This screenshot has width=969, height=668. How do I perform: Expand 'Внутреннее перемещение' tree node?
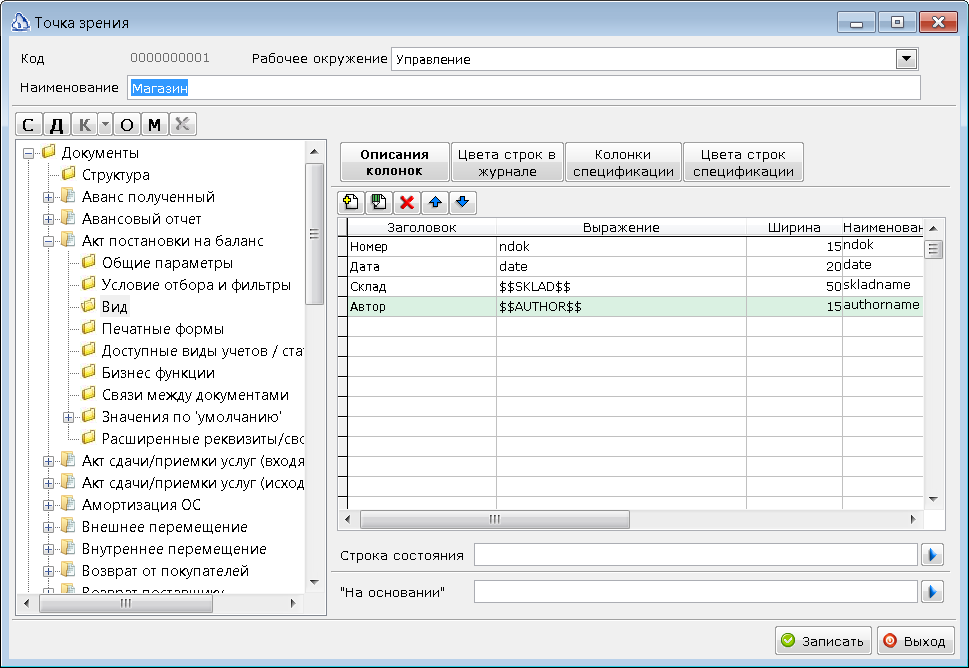pyautogui.click(x=48, y=549)
